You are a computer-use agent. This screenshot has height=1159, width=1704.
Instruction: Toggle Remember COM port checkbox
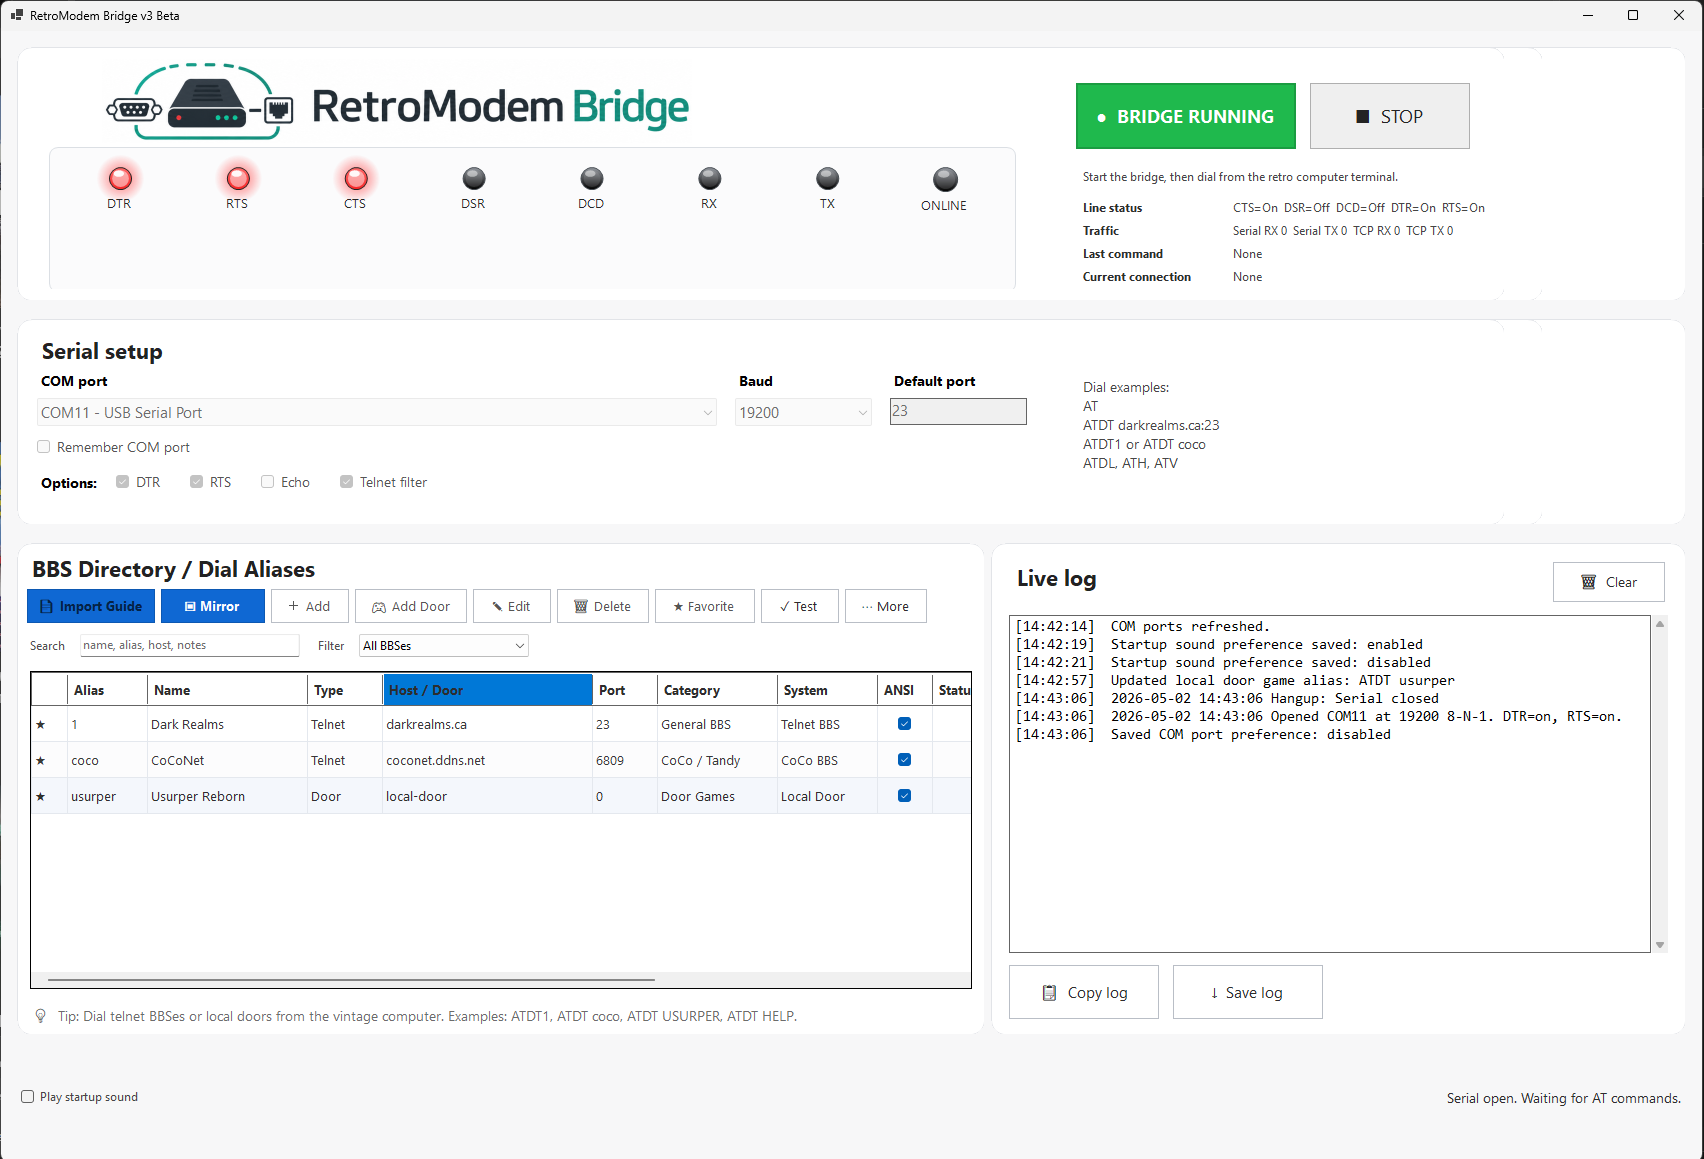click(44, 447)
